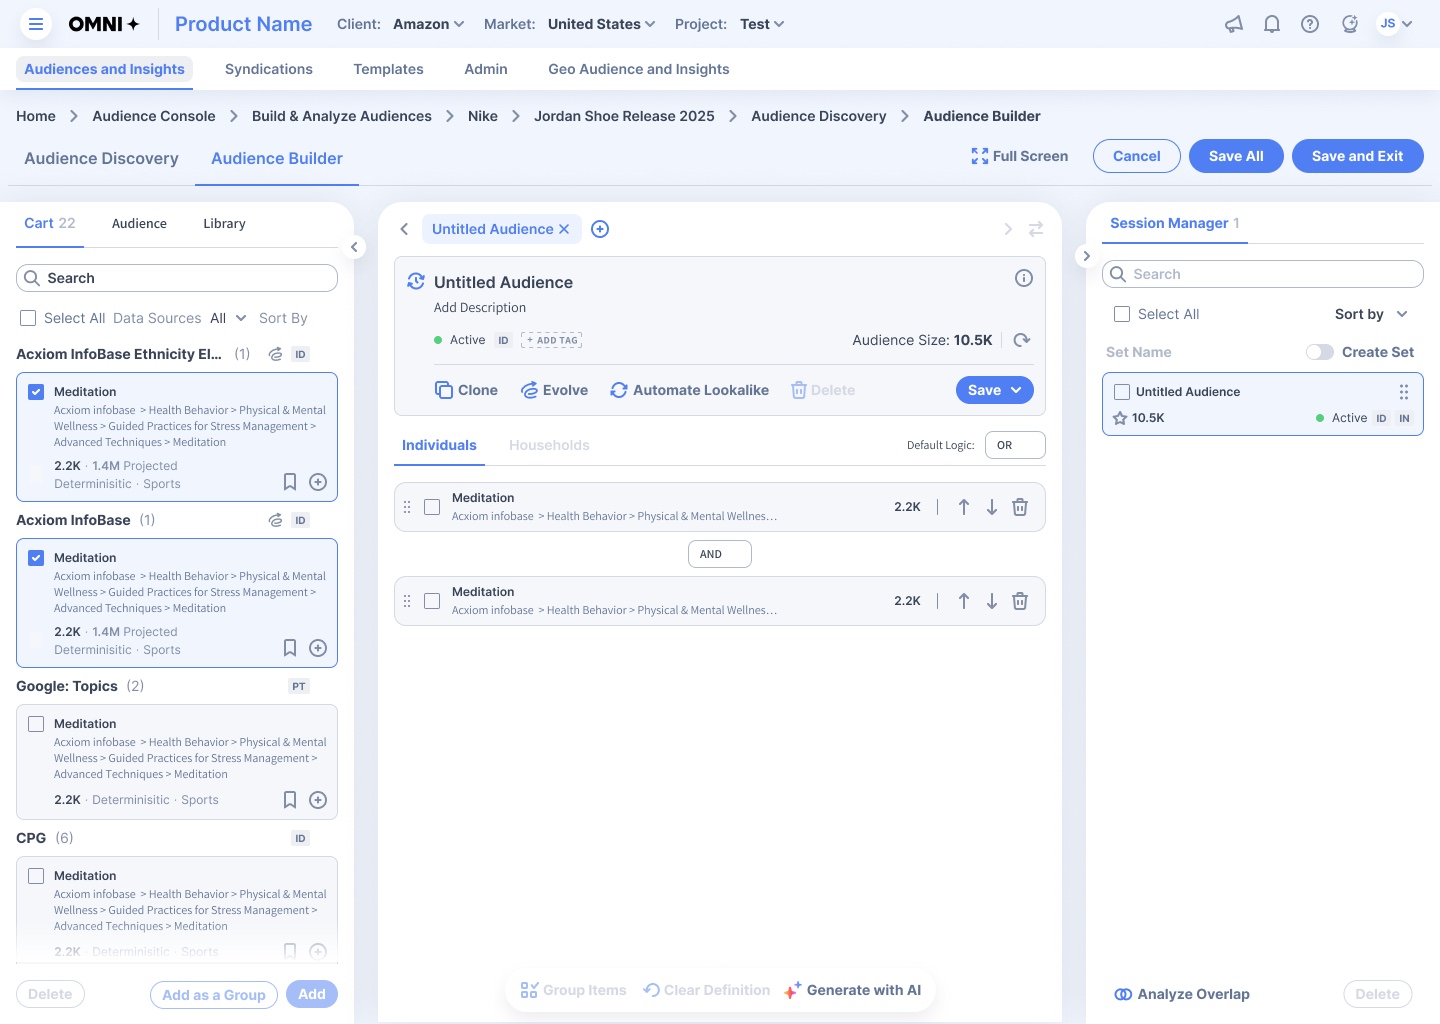Add a new audience tab with plus icon
Viewport: 1440px width, 1024px height.
point(600,229)
